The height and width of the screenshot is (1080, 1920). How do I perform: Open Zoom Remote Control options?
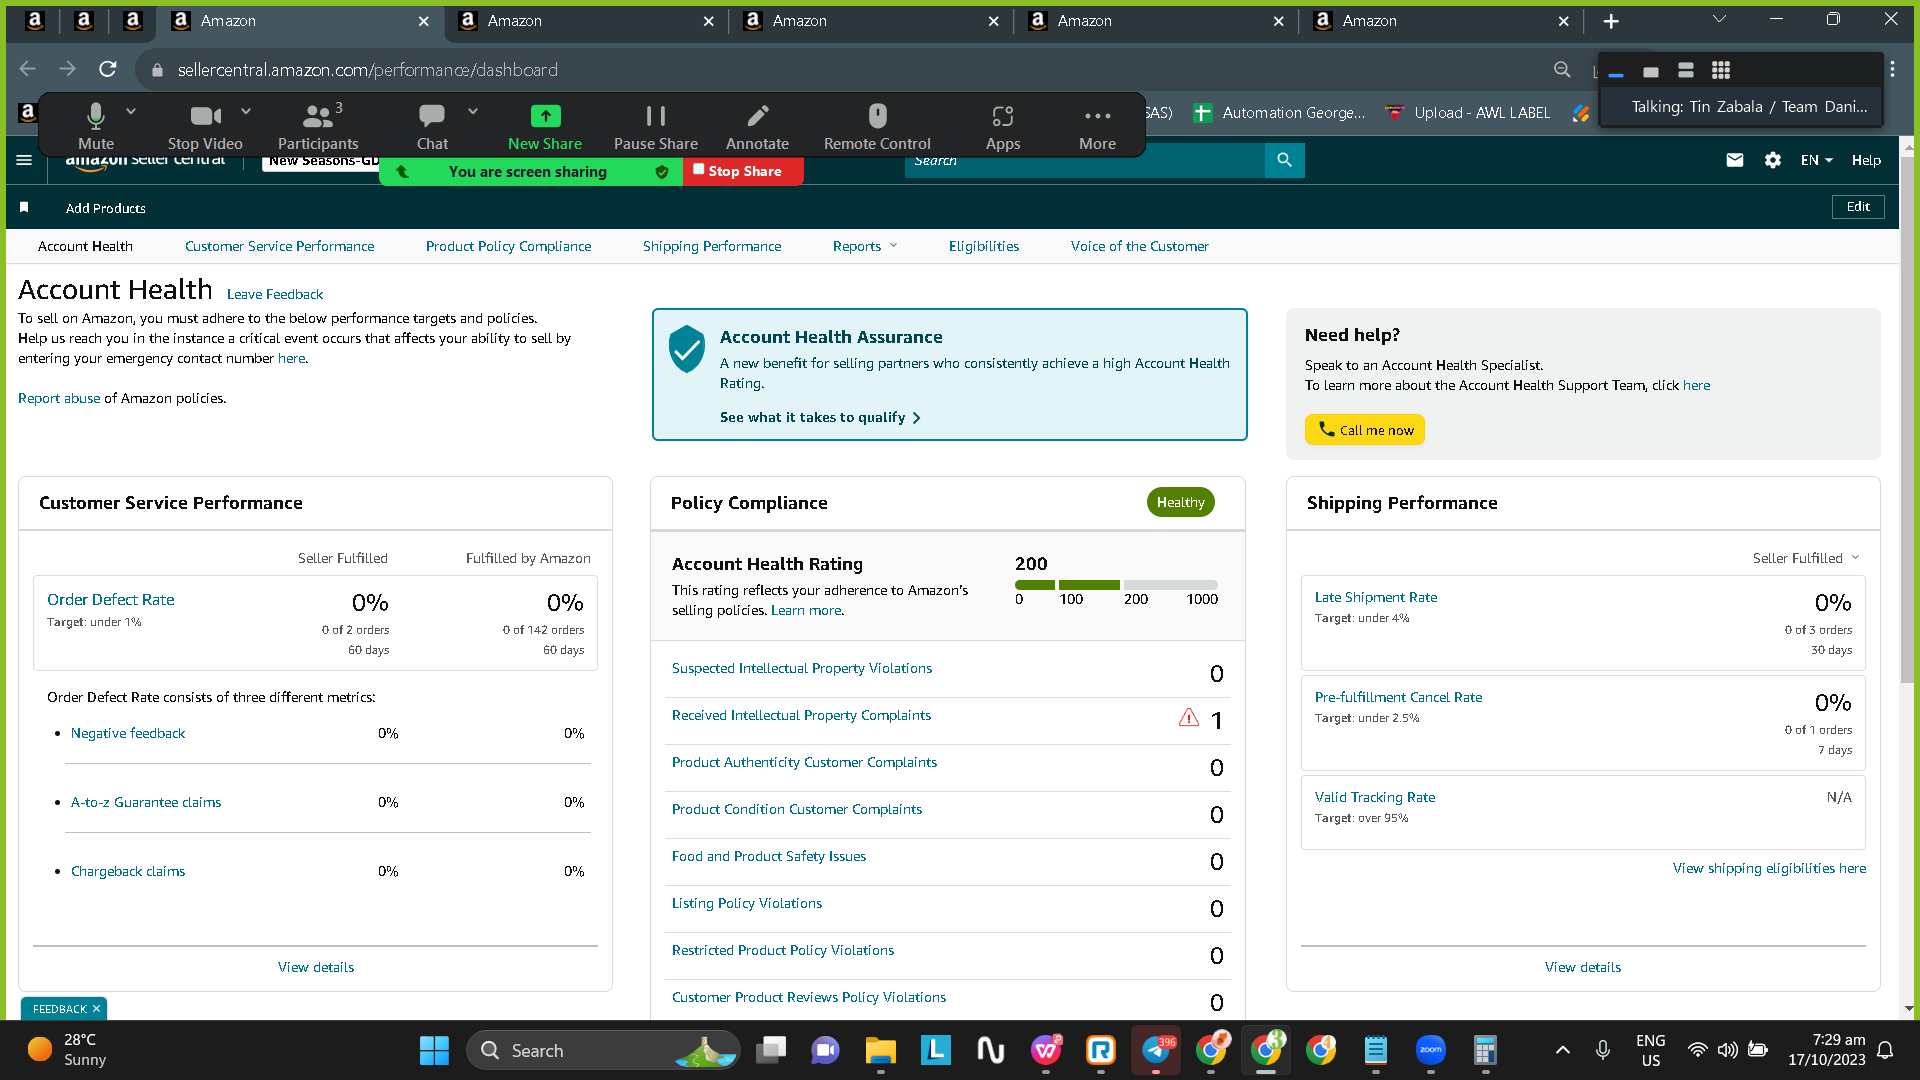click(x=877, y=126)
